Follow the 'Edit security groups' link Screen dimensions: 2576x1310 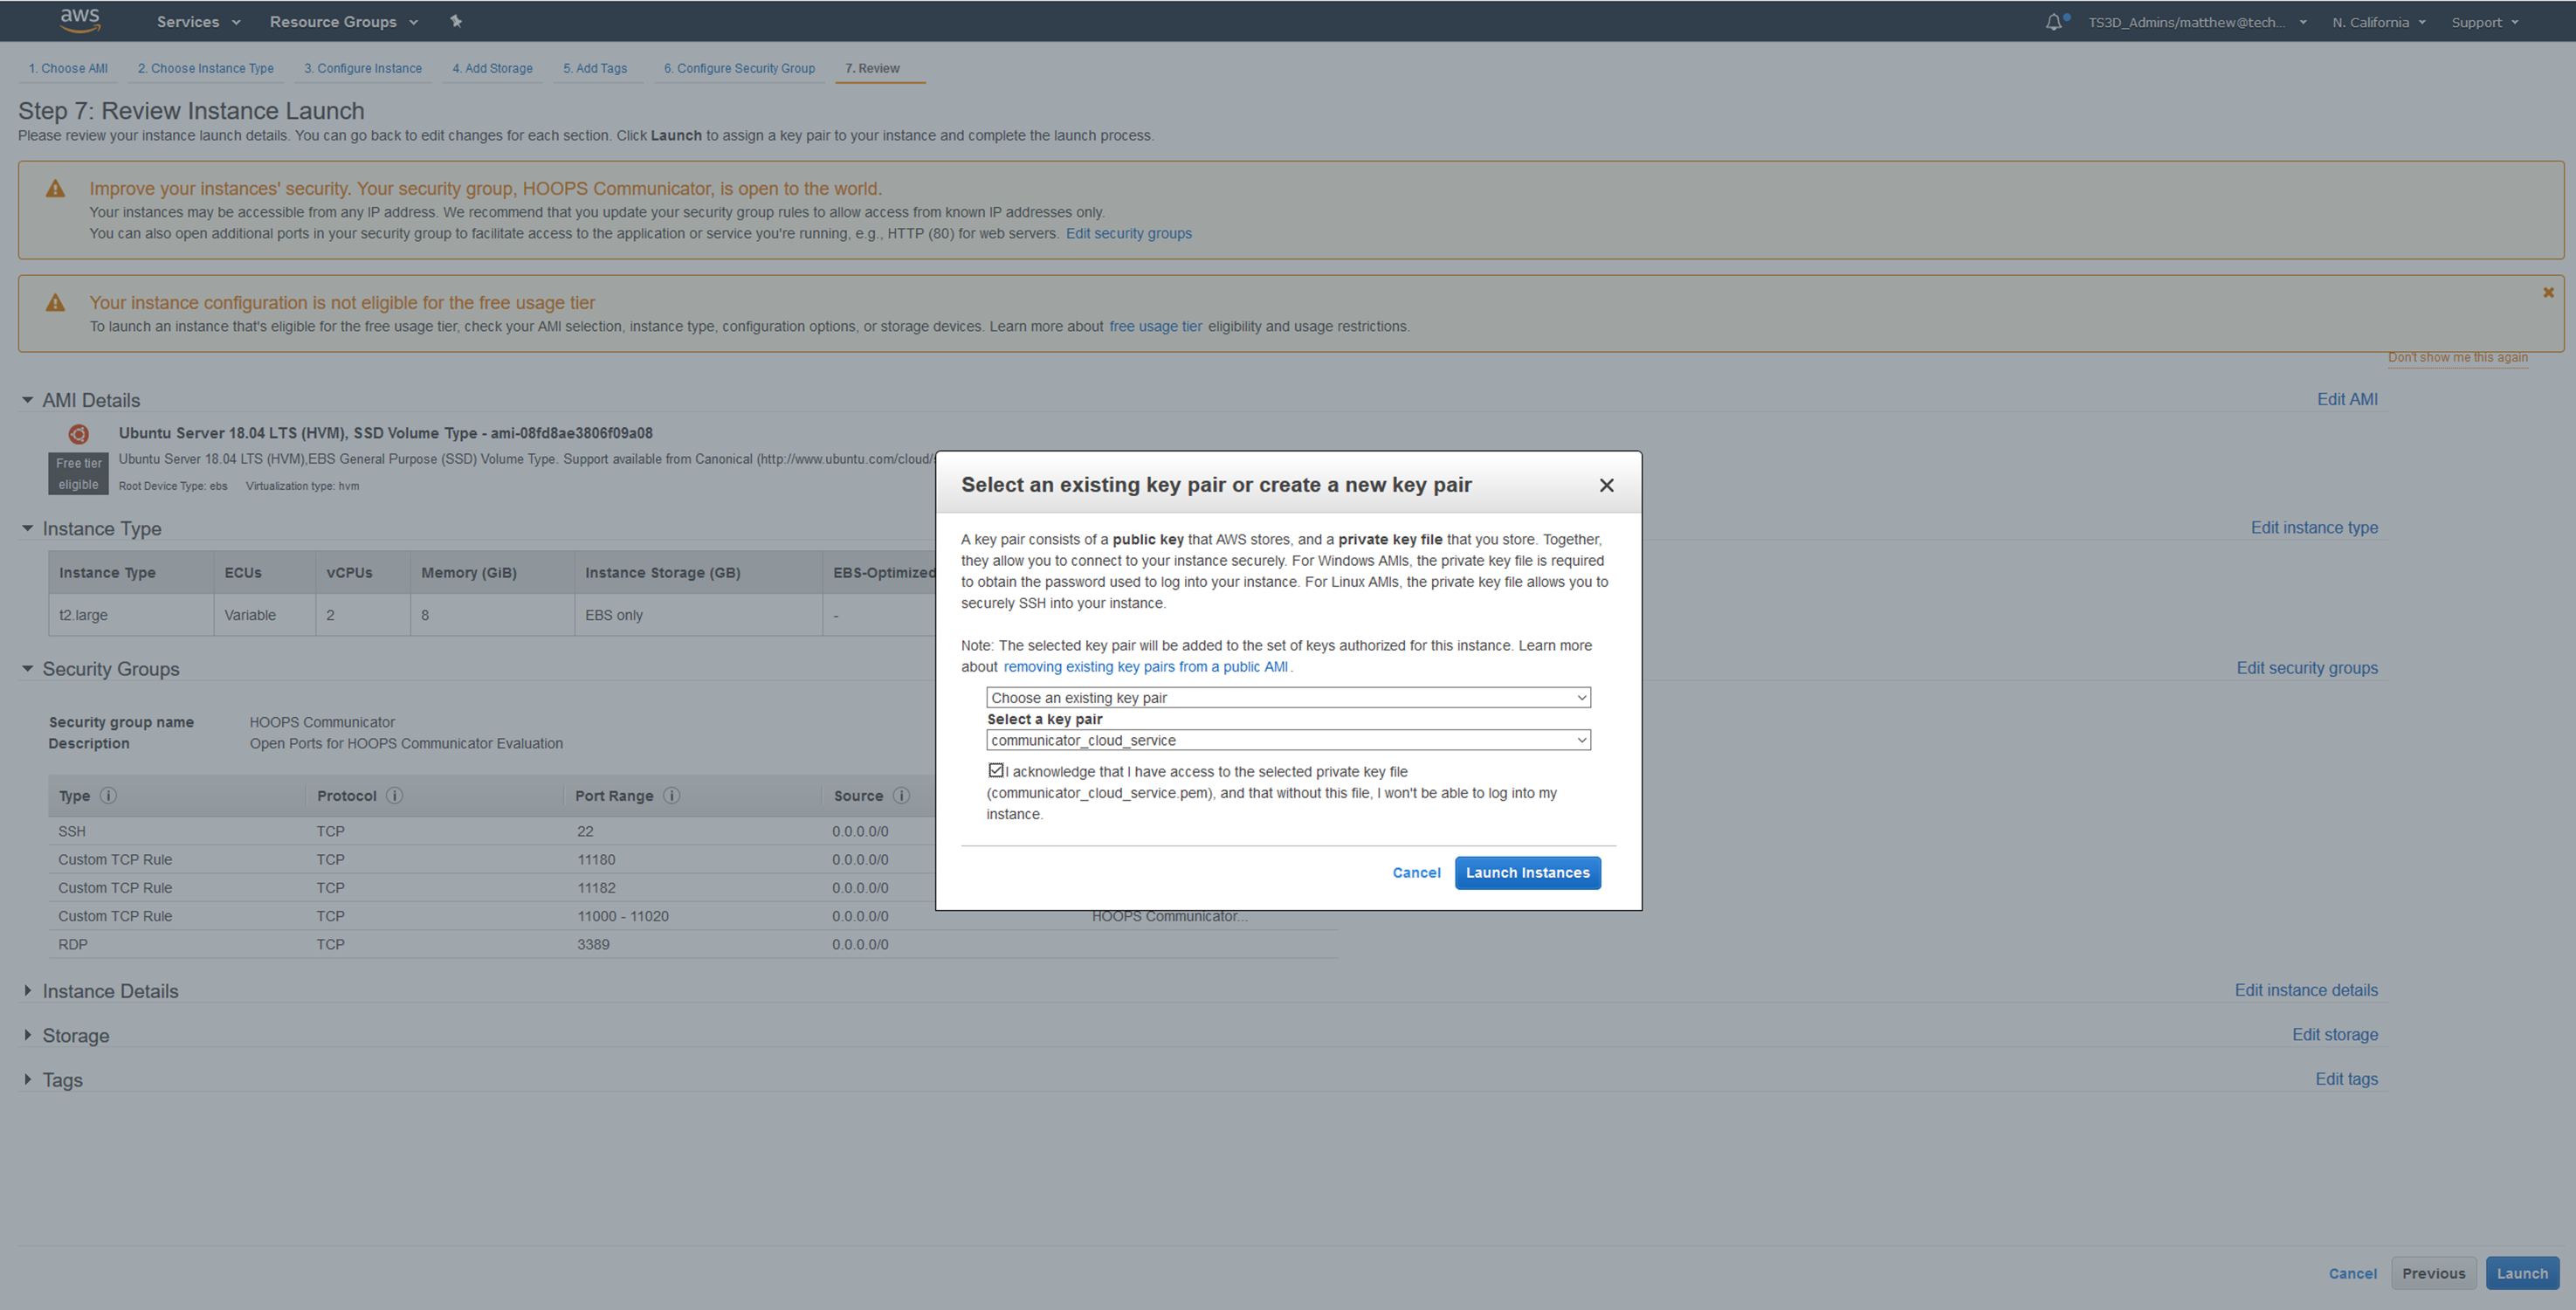(x=1129, y=233)
